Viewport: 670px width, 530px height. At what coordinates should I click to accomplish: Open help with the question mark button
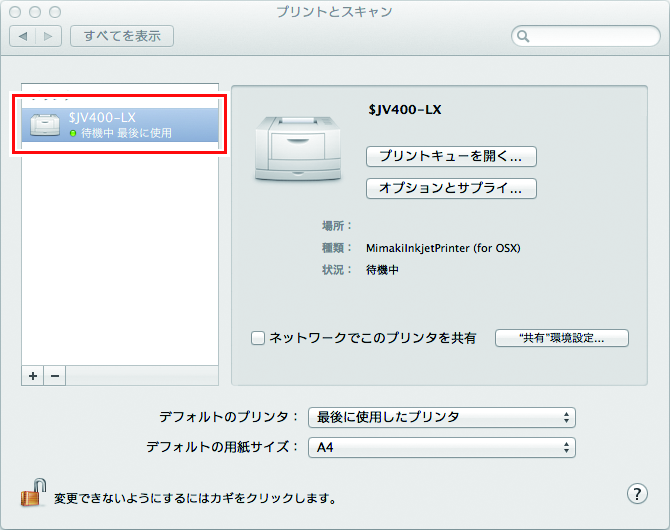637,493
